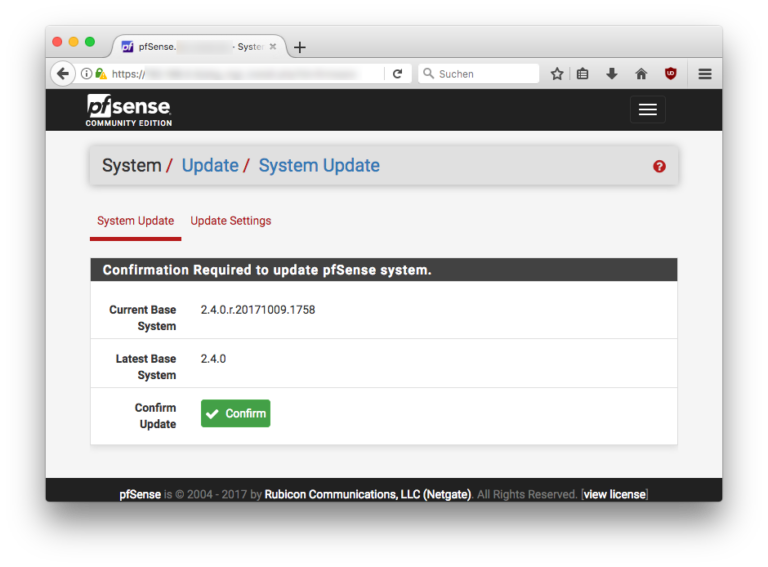Image resolution: width=768 pixels, height=567 pixels.
Task: Click the Update breadcrumb link
Action: click(210, 166)
